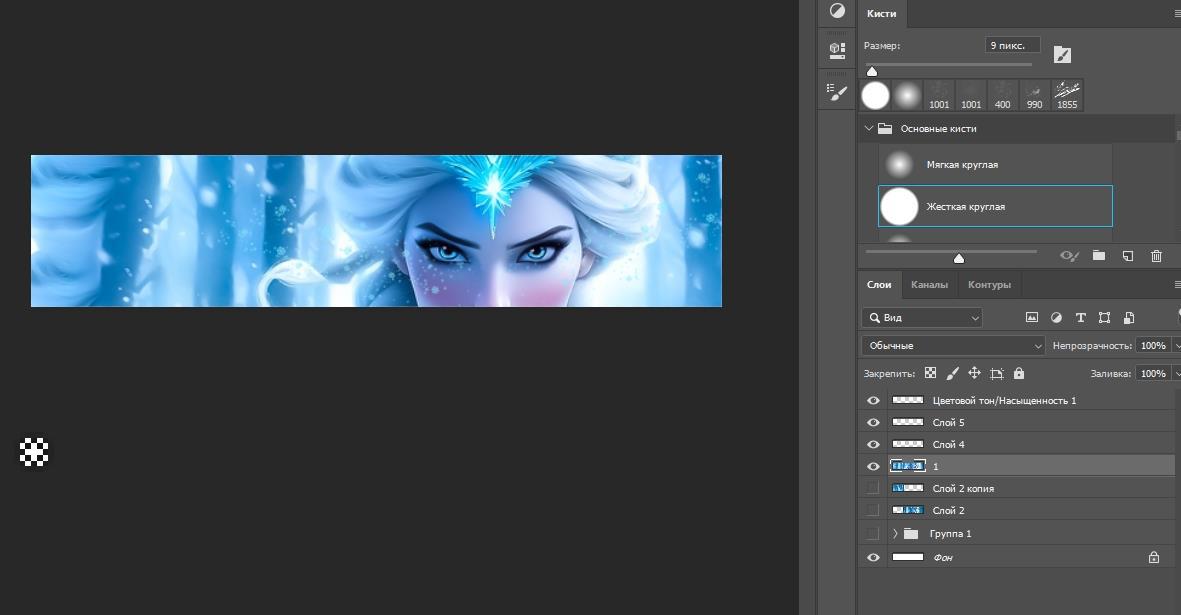
Task: Click the lock all padlock icon
Action: pyautogui.click(x=1018, y=373)
